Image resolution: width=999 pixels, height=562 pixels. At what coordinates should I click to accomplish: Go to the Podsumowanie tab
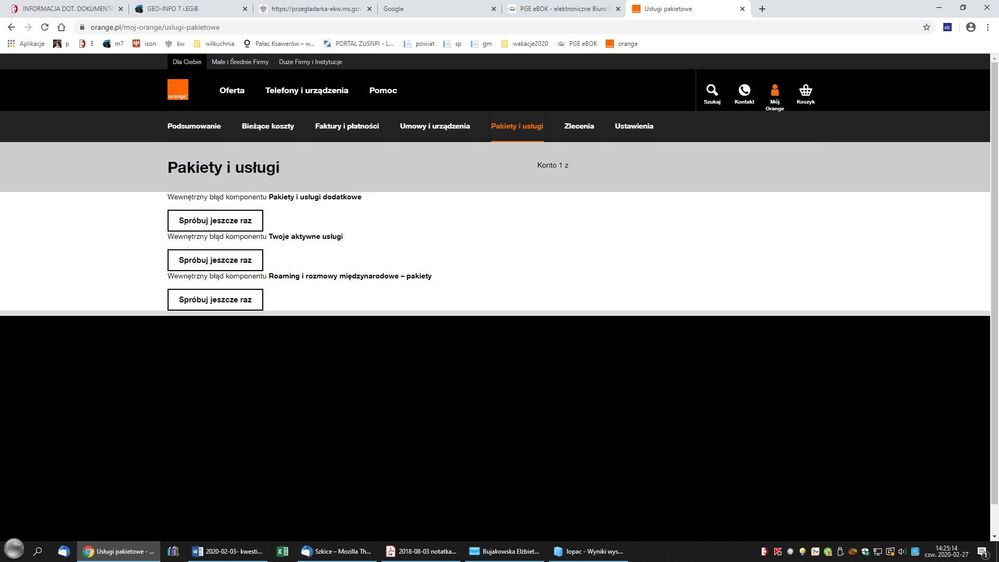(194, 126)
